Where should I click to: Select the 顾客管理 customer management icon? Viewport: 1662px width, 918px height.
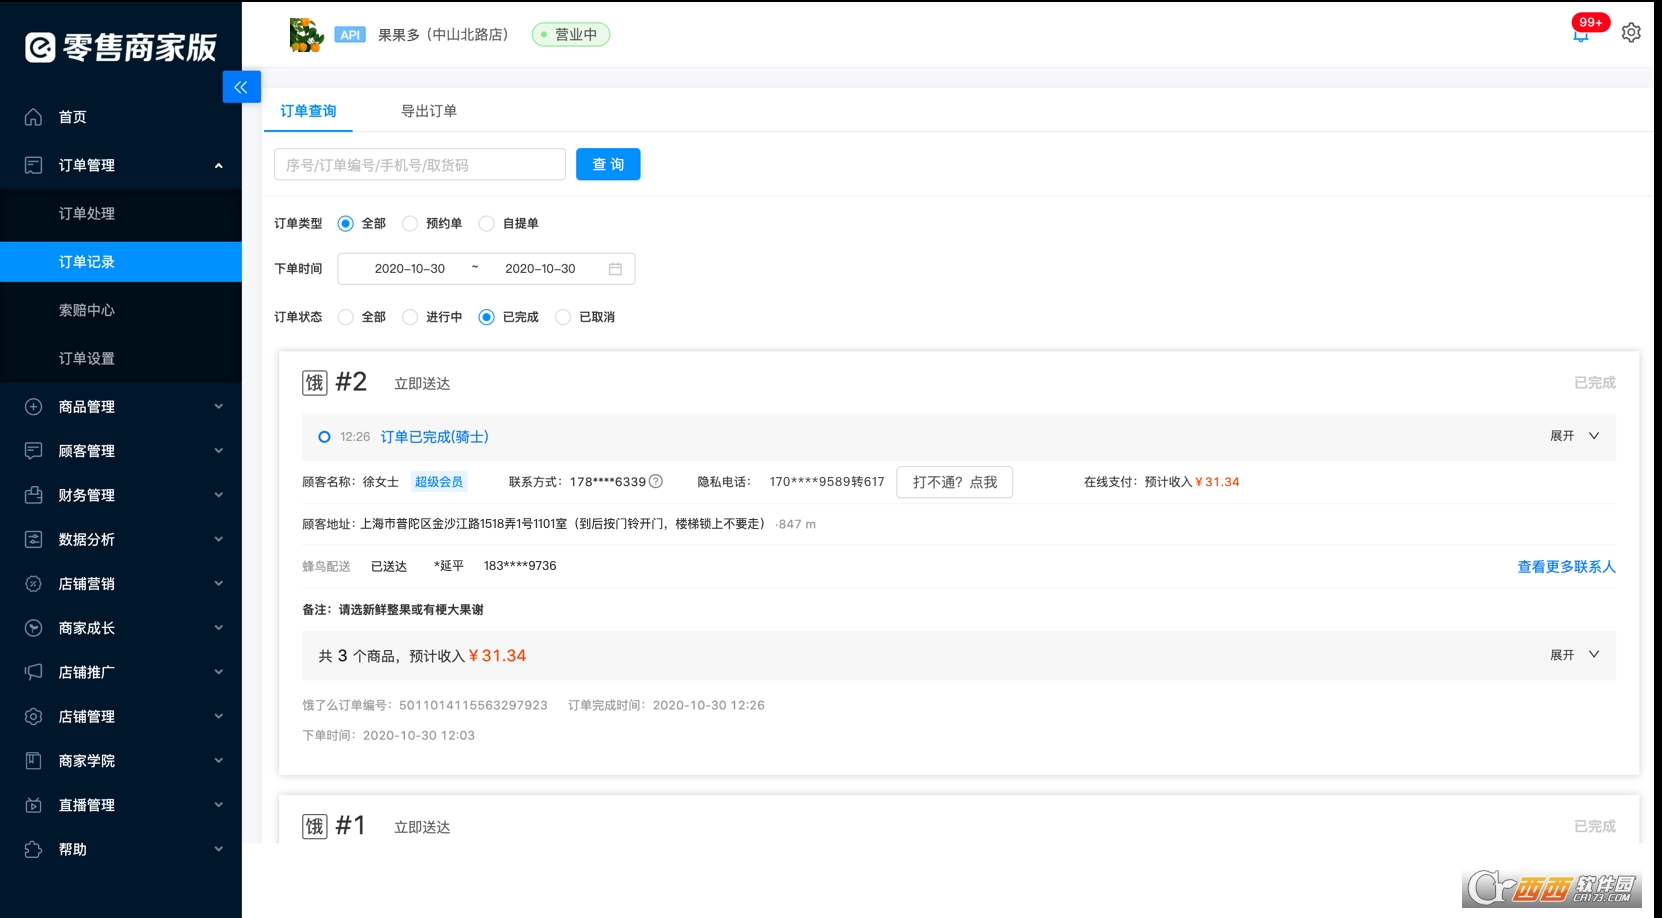coord(32,450)
